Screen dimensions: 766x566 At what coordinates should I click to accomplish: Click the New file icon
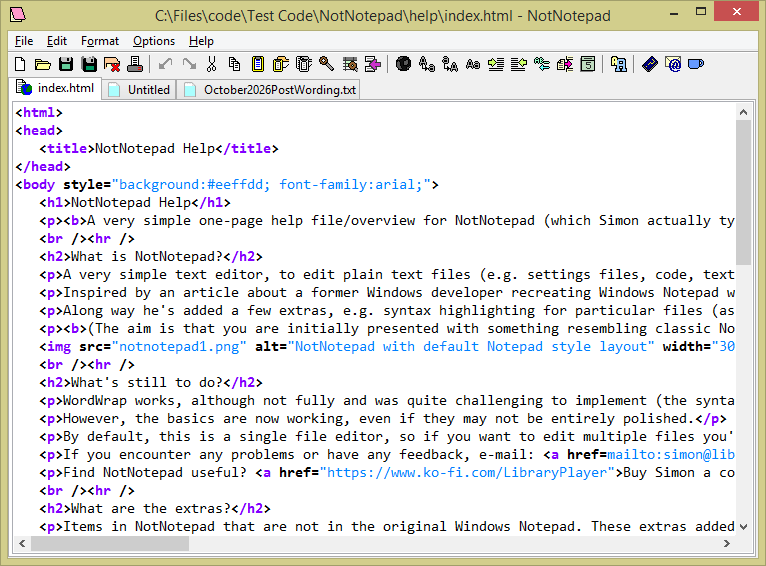(20, 64)
